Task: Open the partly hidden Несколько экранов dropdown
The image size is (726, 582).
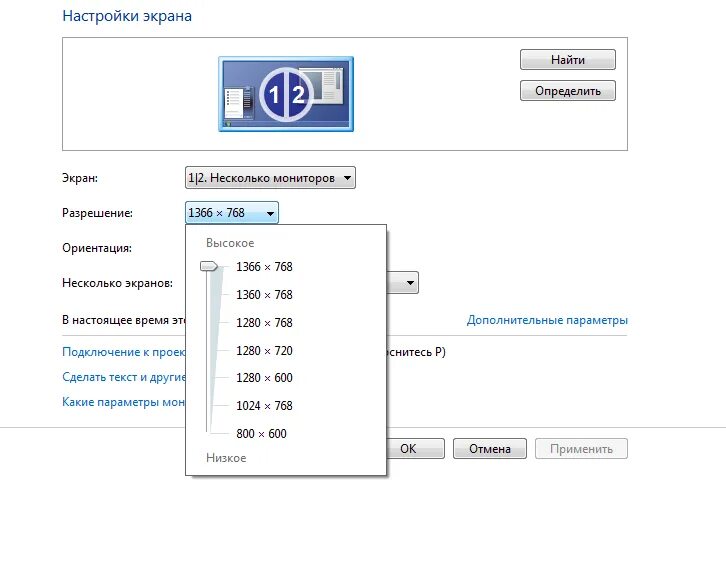Action: tap(403, 283)
